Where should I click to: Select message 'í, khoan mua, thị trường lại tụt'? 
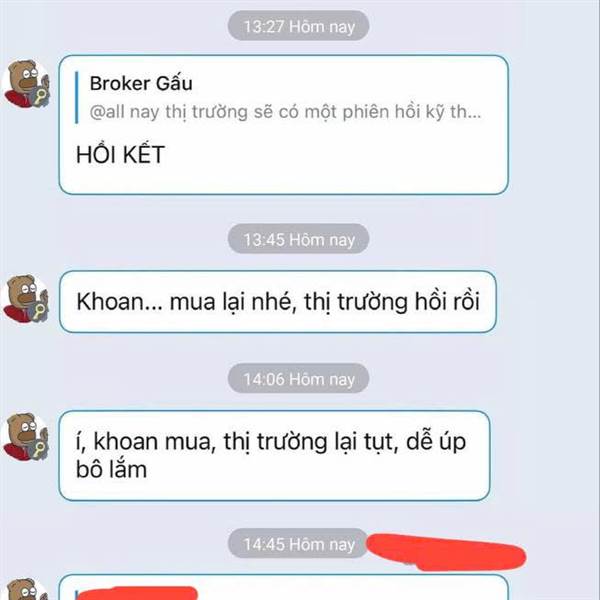click(274, 455)
